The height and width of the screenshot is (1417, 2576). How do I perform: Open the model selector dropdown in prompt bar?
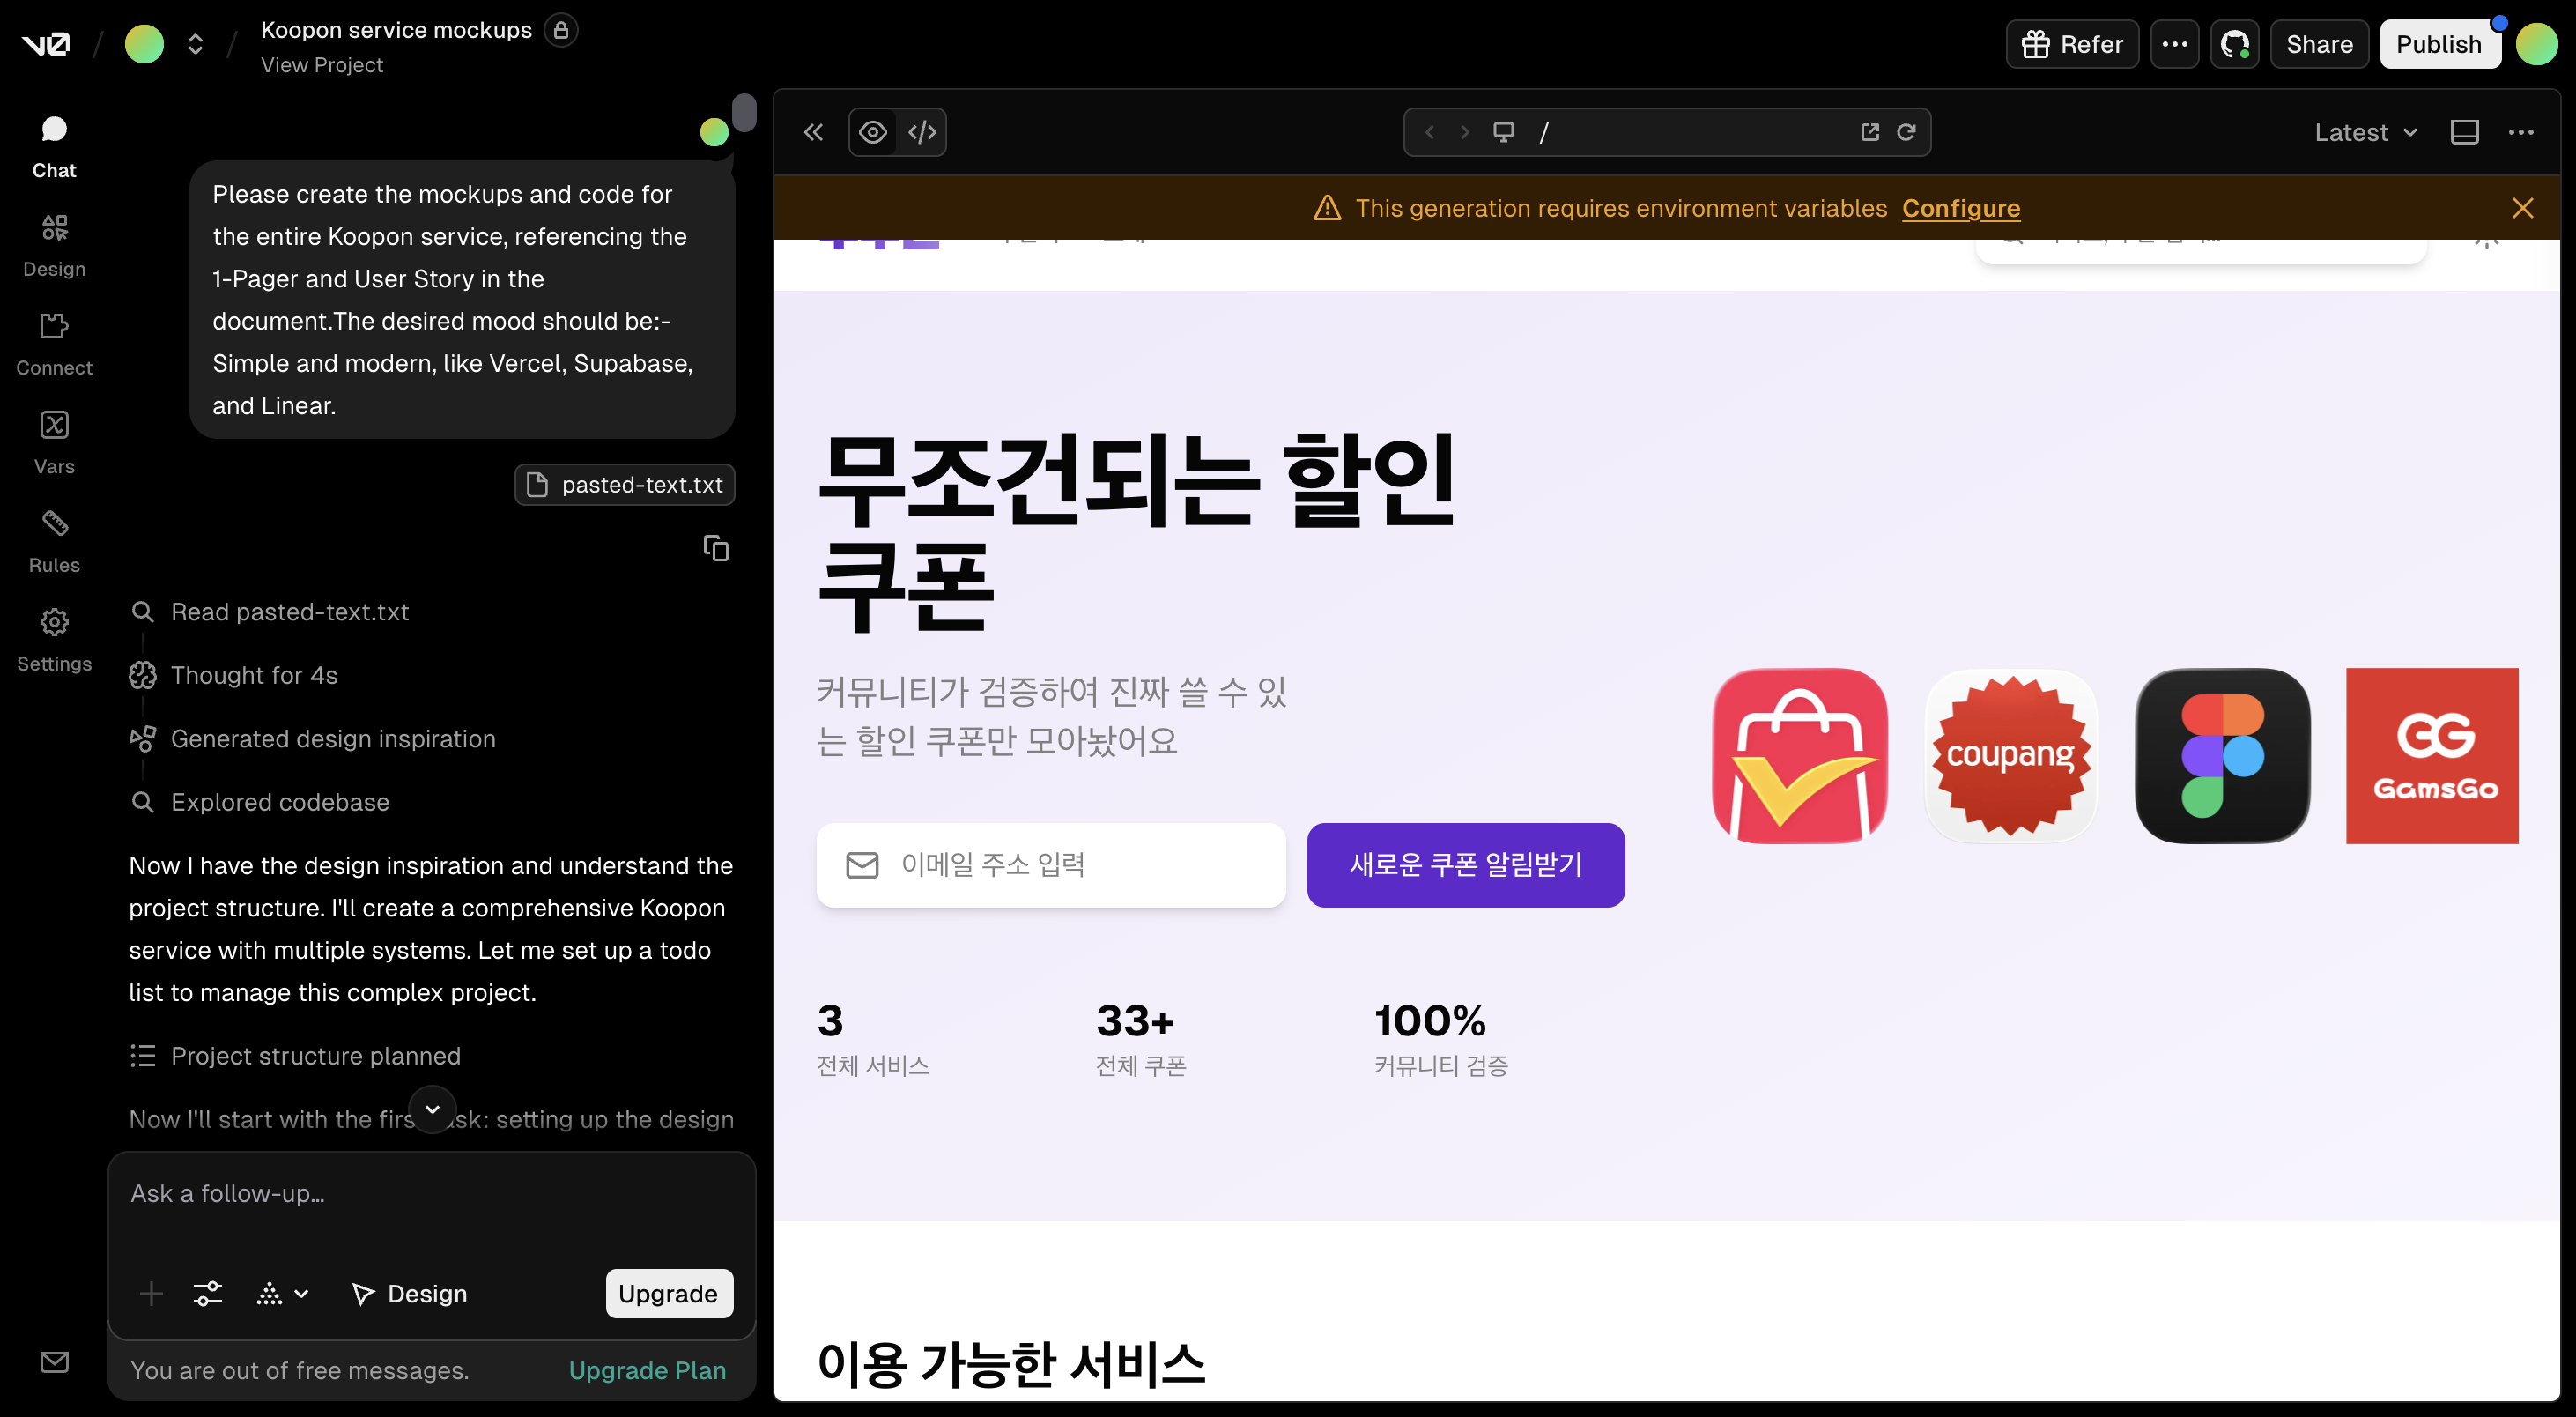click(x=282, y=1294)
